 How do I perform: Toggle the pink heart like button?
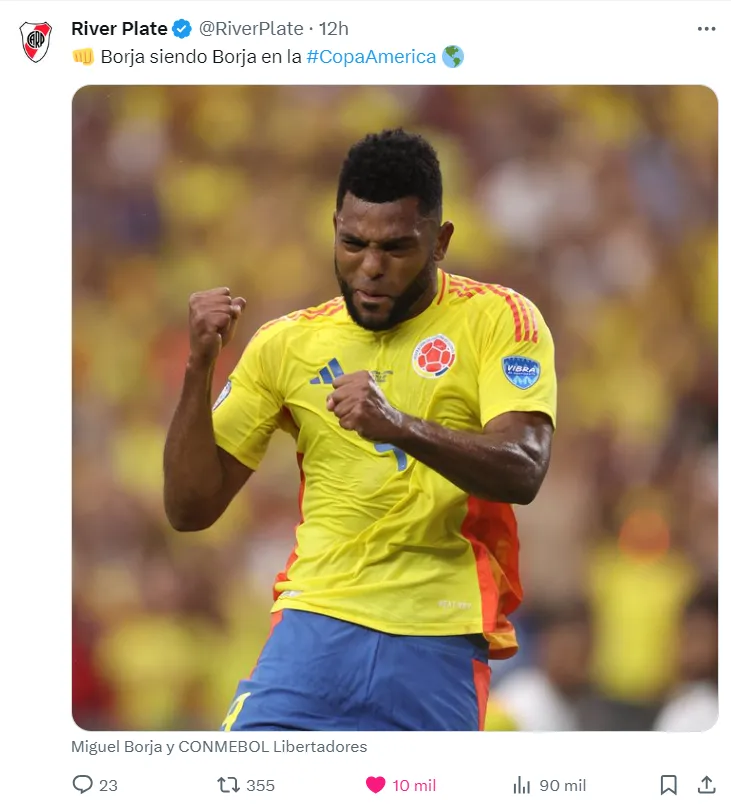tap(375, 785)
